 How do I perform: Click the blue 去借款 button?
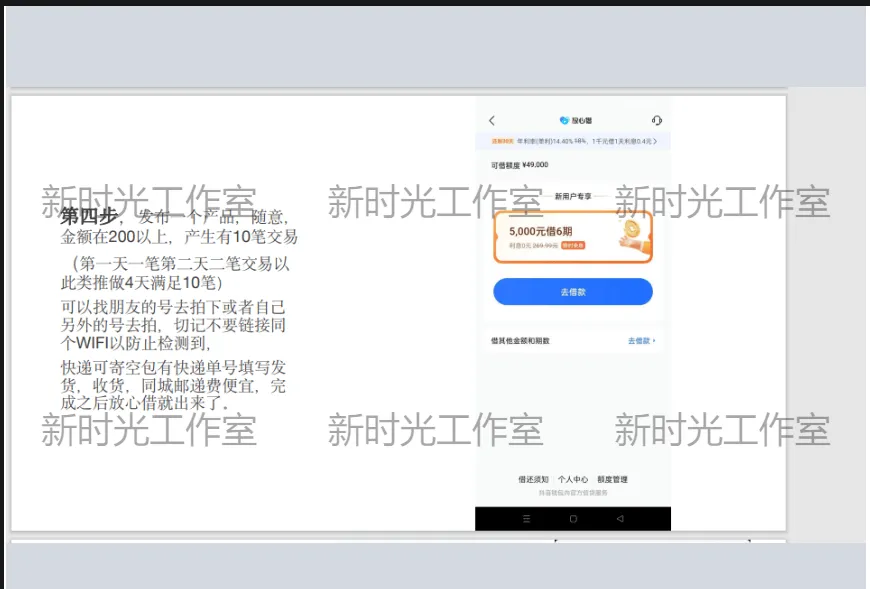coord(573,292)
